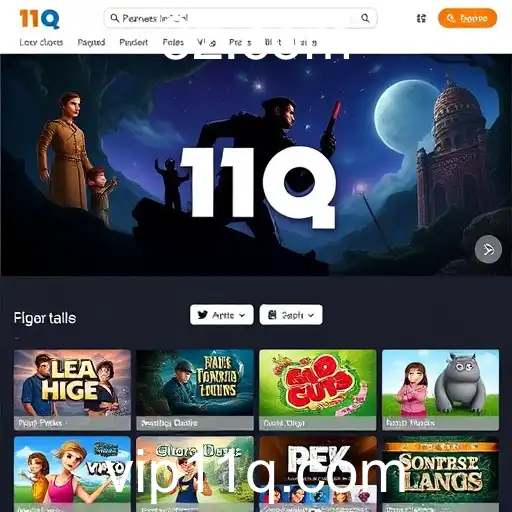Click the icon in second filter dropdown
Screen dimensions: 512x512
point(272,315)
